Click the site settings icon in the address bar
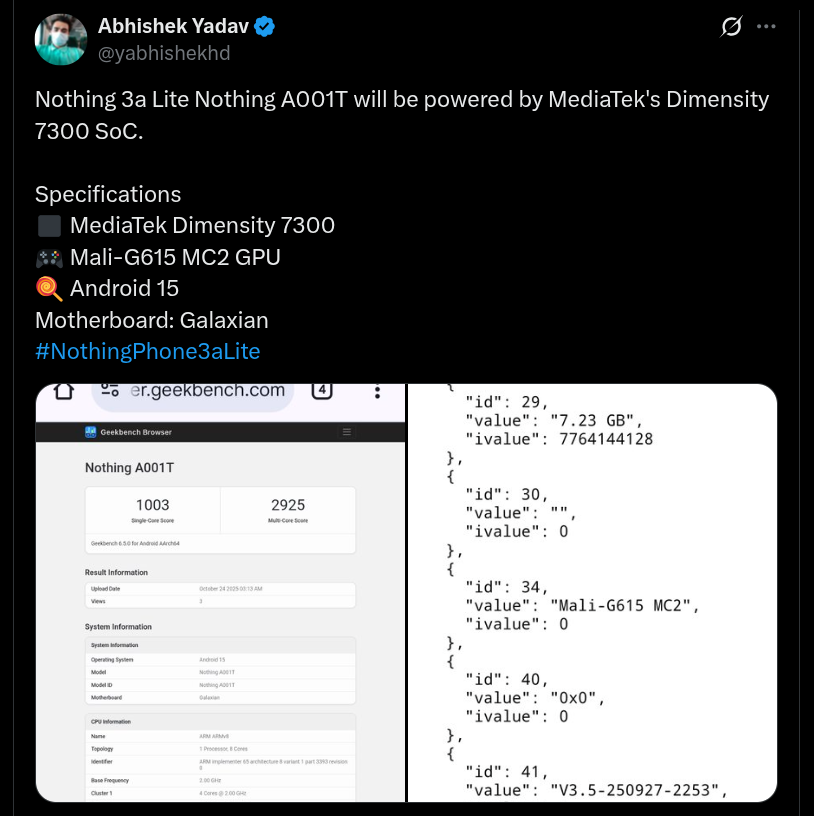Viewport: 814px width, 816px height. (110, 391)
